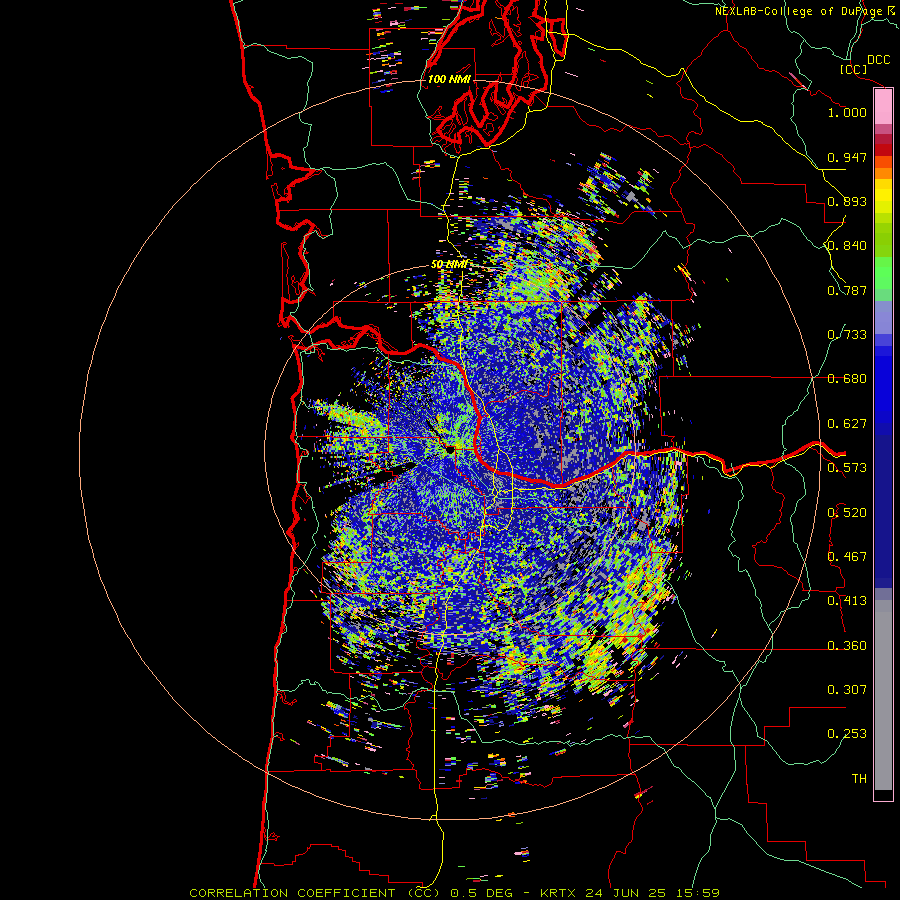Click the yellow band of the color scale
This screenshot has height=900, width=900.
point(883,196)
